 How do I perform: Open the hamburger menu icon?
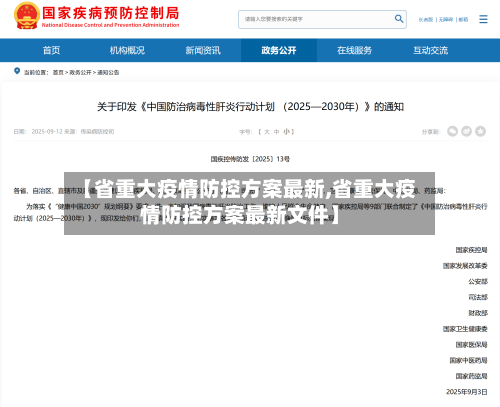point(483,19)
